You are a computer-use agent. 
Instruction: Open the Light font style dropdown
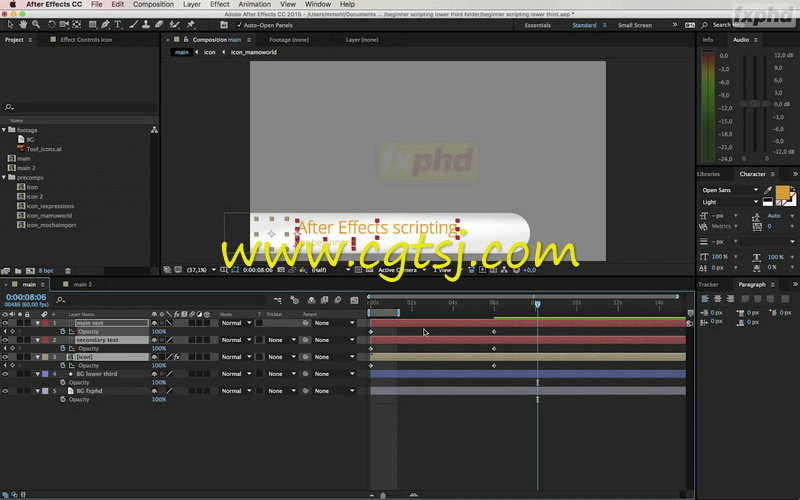pos(730,202)
